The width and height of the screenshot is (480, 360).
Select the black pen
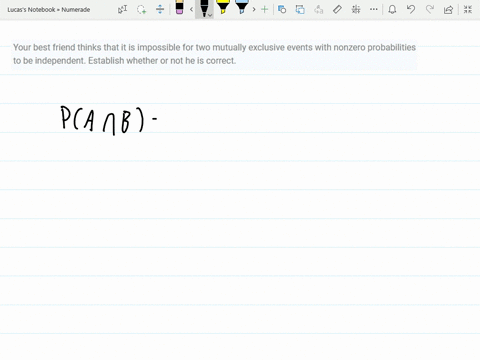[x=204, y=8]
